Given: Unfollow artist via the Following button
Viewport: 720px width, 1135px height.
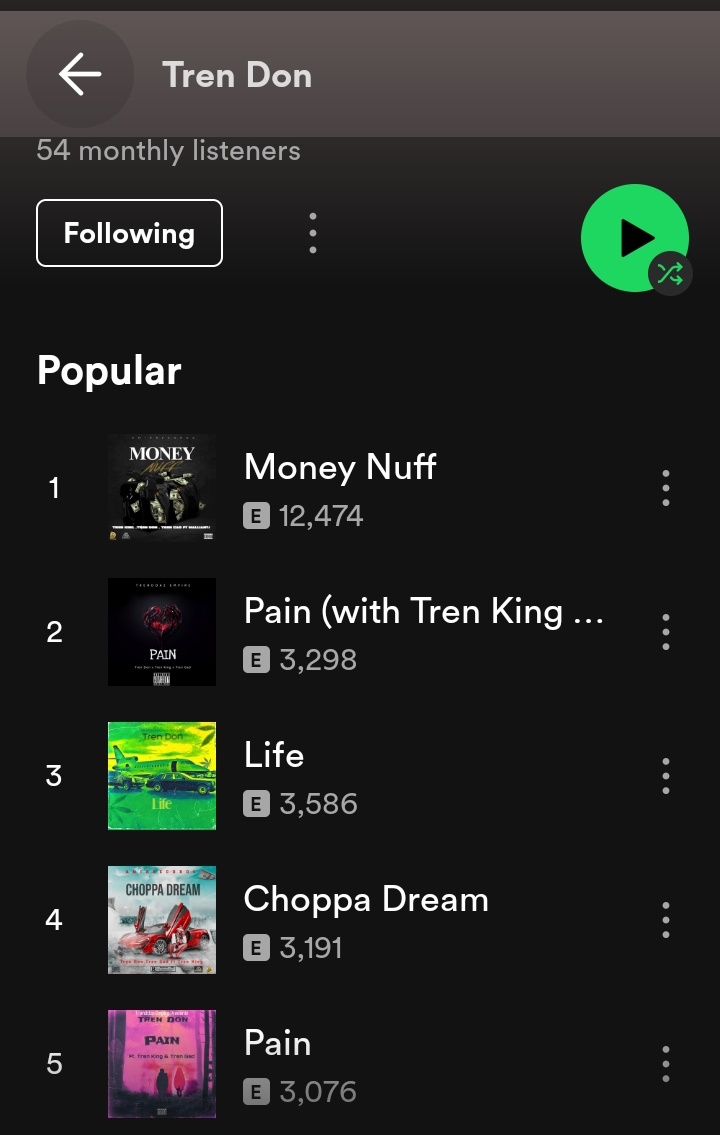Looking at the screenshot, I should click(x=130, y=233).
